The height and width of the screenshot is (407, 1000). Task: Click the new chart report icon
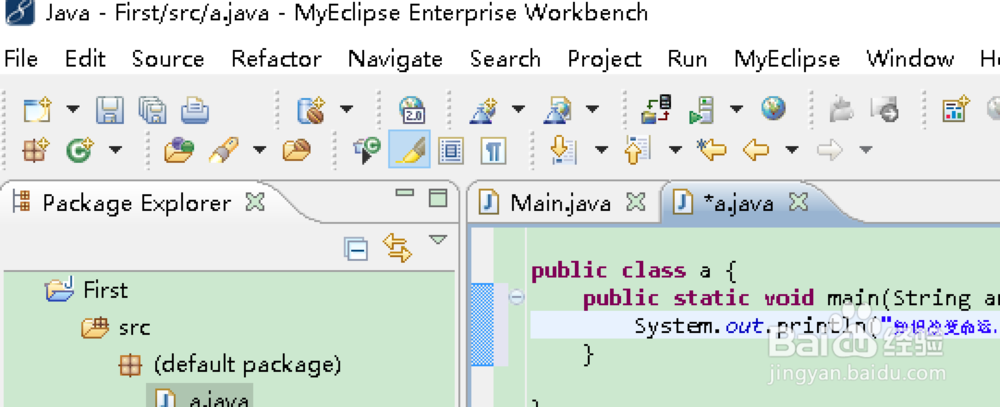(955, 110)
